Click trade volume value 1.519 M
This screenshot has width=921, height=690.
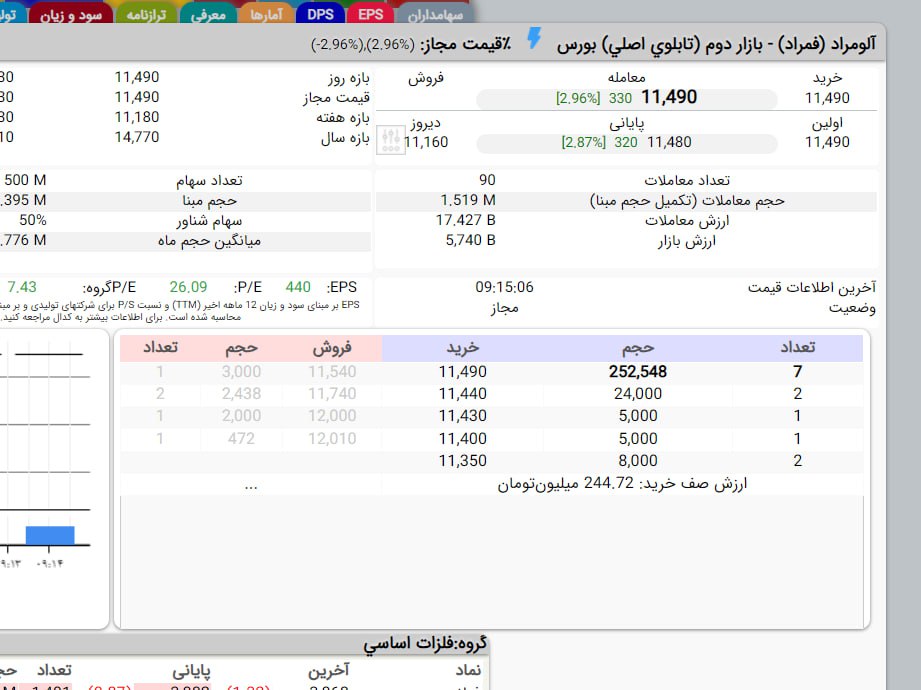(468, 200)
